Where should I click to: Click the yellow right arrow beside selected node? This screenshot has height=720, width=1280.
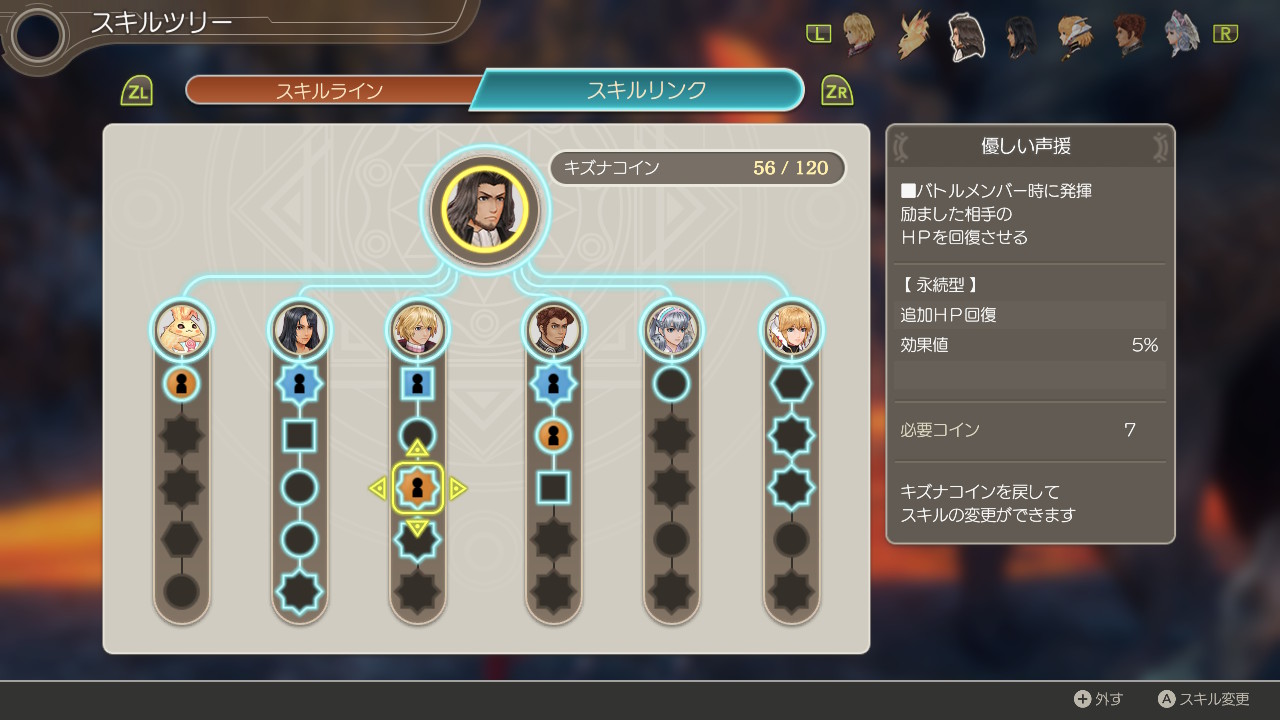(x=458, y=488)
